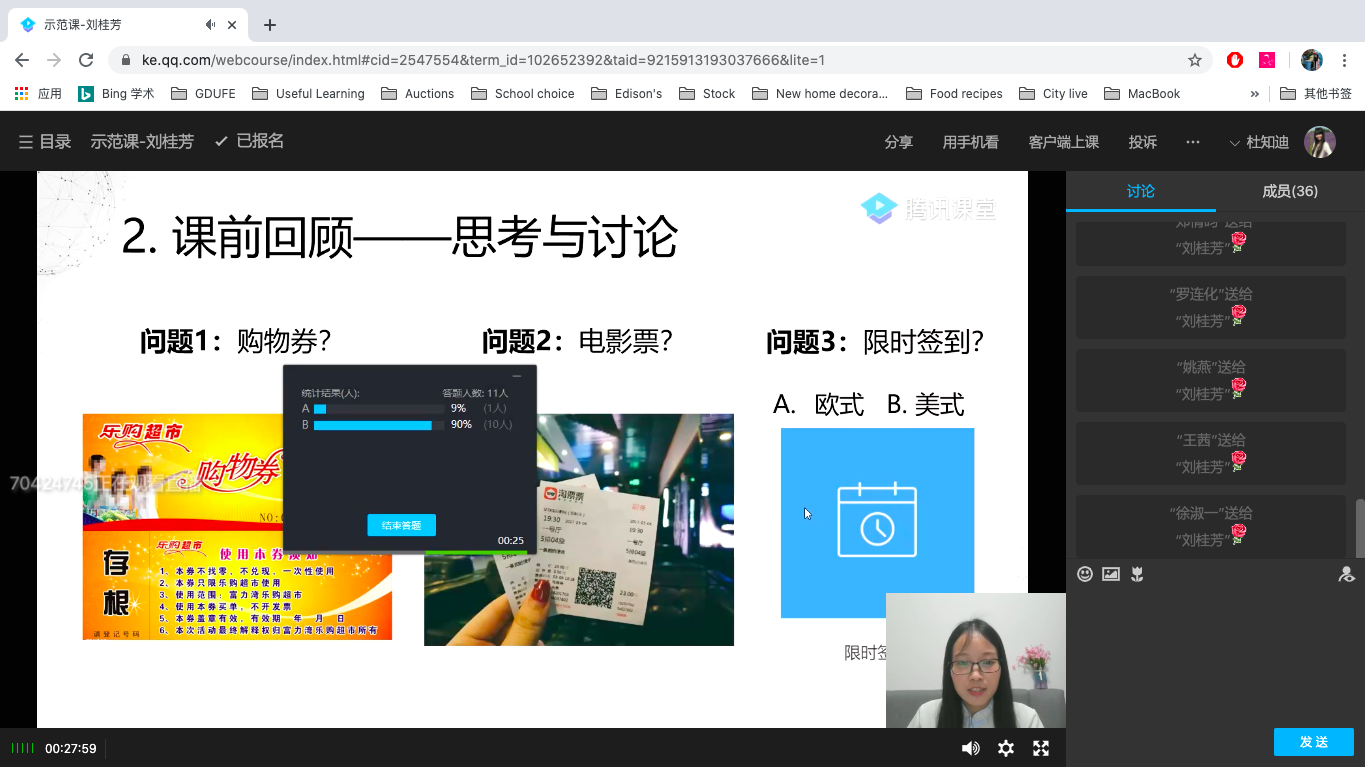Open the GDUFE bookmarks folder
The width and height of the screenshot is (1365, 767).
[x=204, y=93]
